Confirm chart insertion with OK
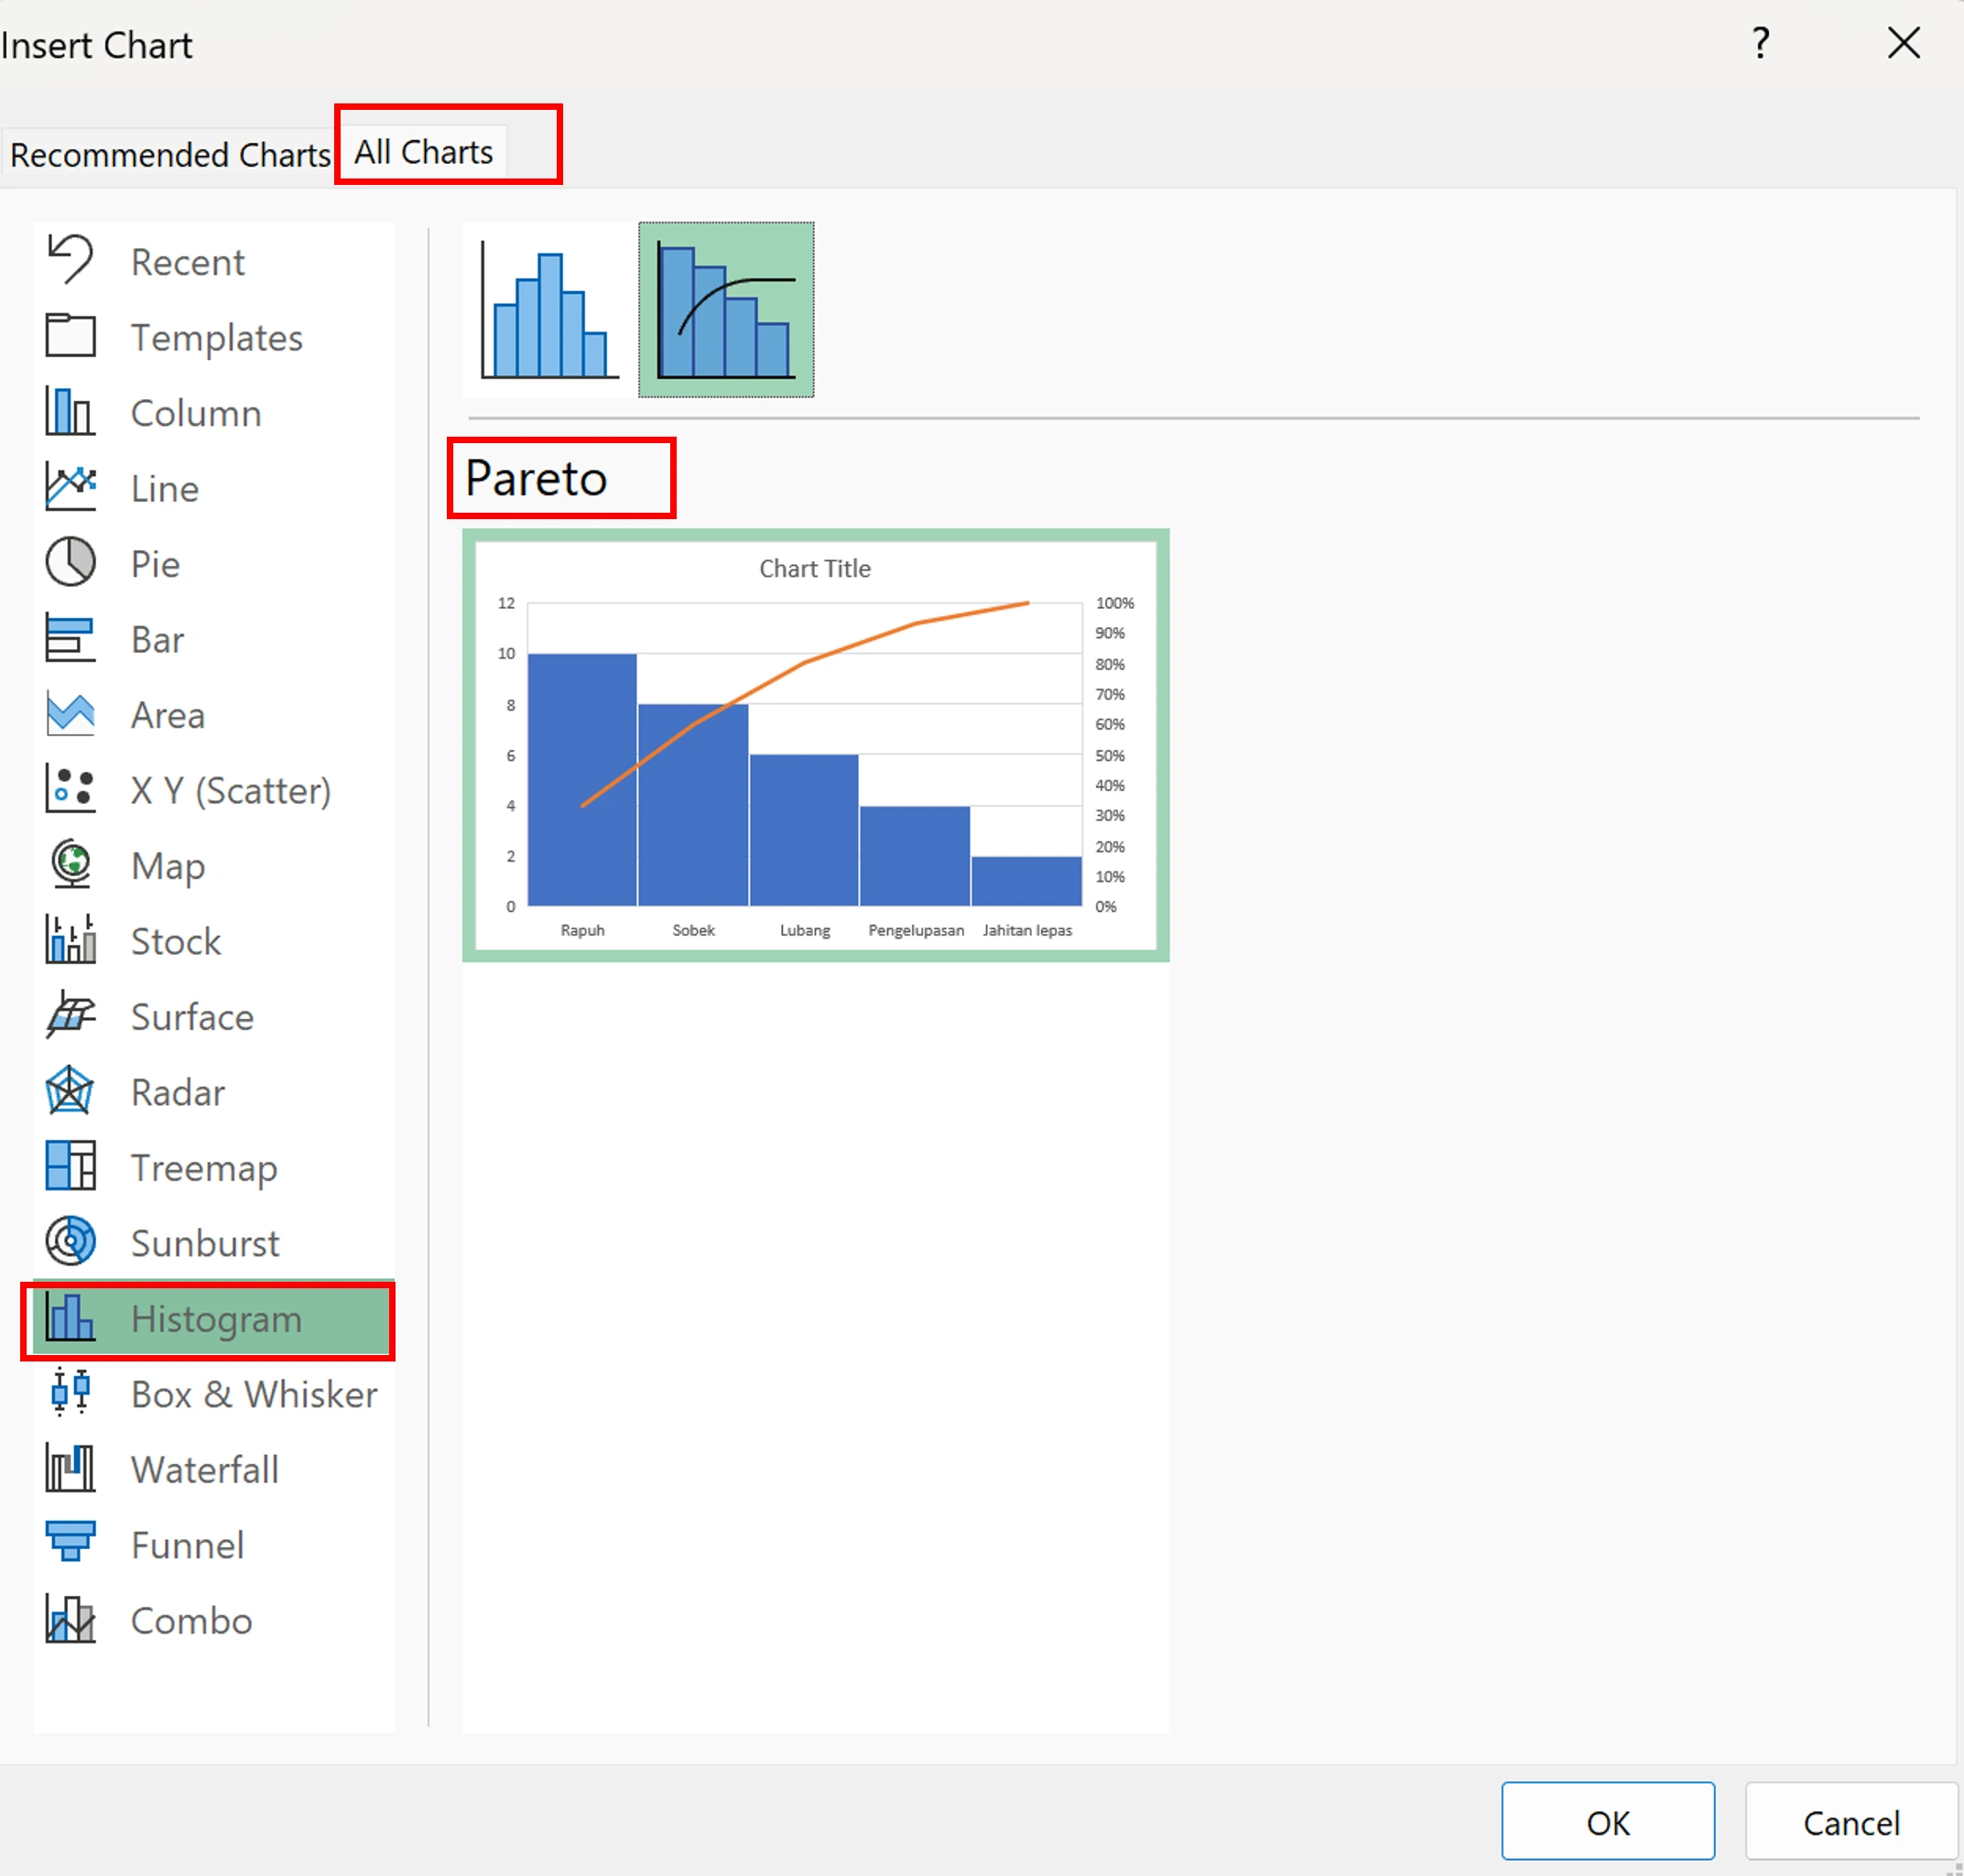The width and height of the screenshot is (1964, 1876). tap(1607, 1822)
